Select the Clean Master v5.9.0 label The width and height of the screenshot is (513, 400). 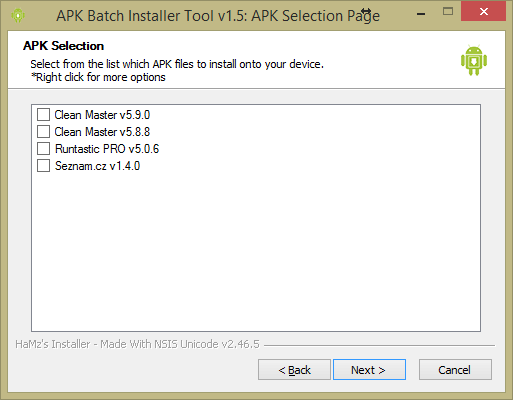(102, 115)
